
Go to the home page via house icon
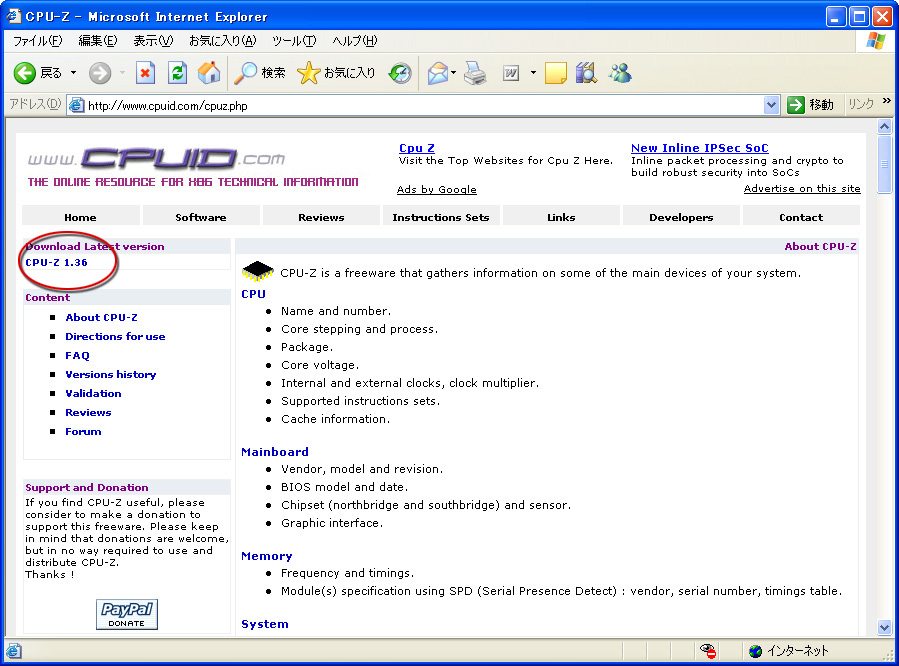click(209, 73)
